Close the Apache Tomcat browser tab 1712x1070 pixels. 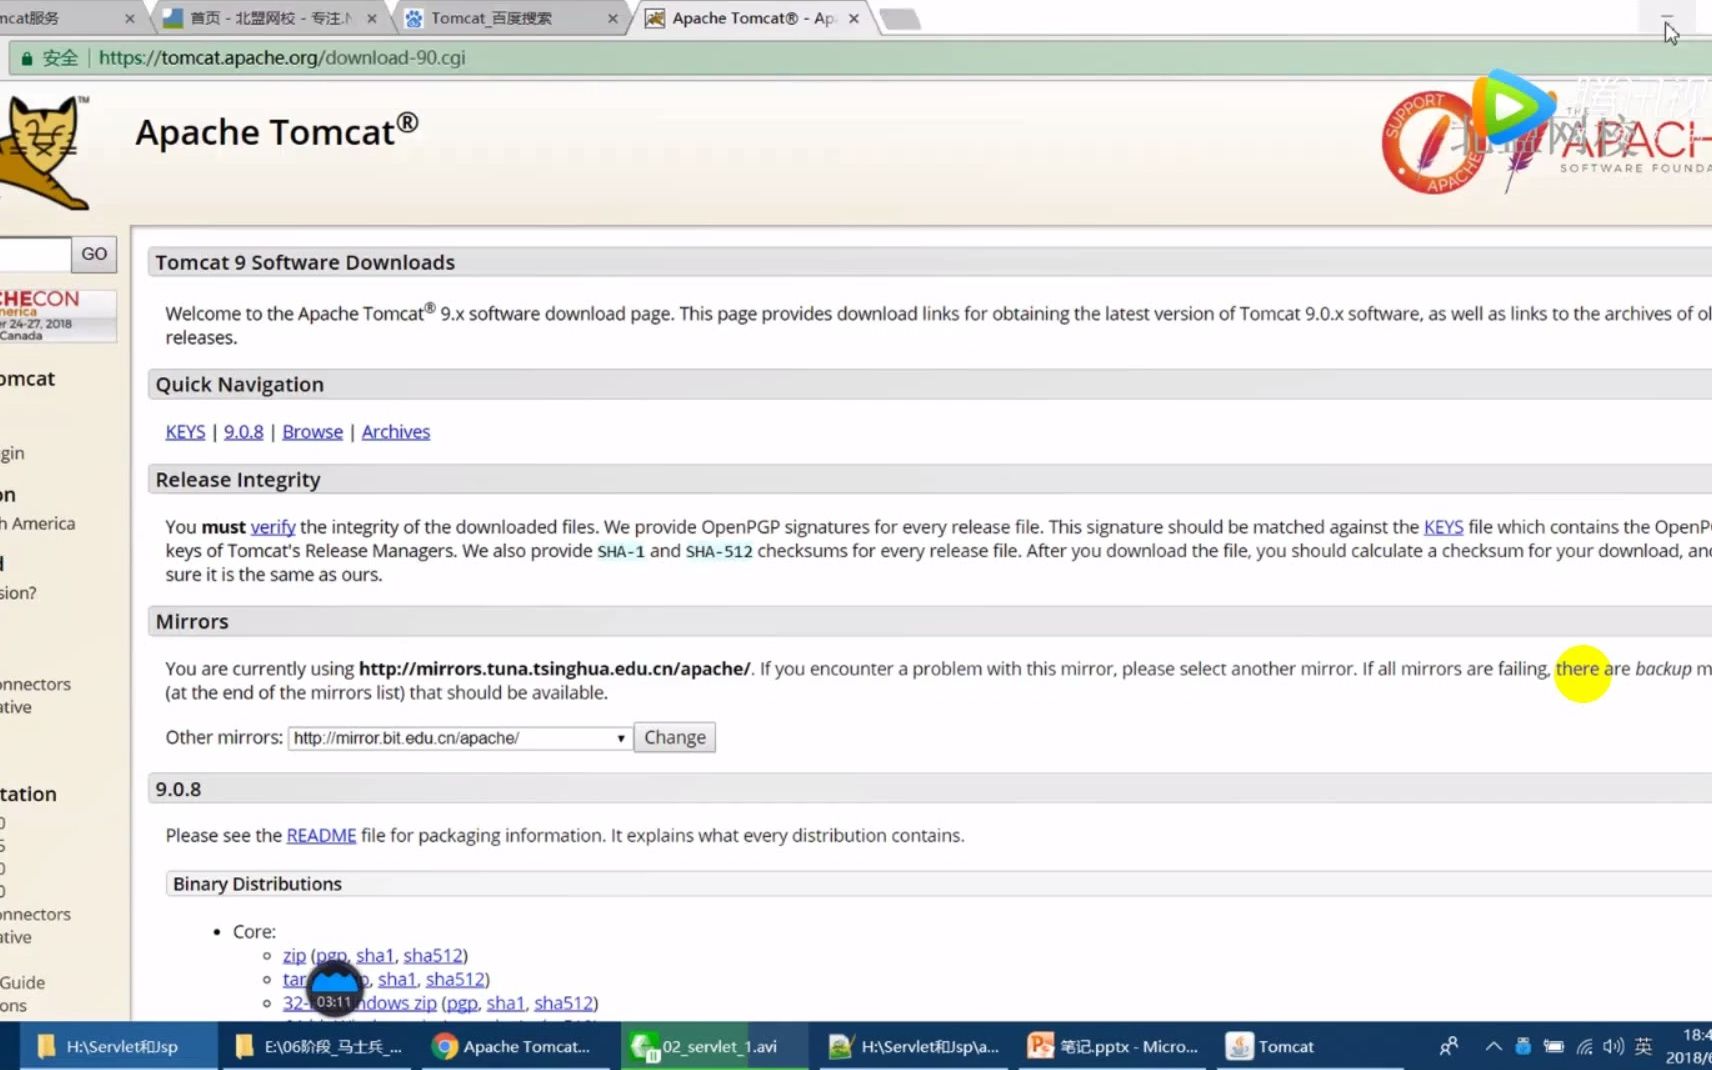[854, 18]
